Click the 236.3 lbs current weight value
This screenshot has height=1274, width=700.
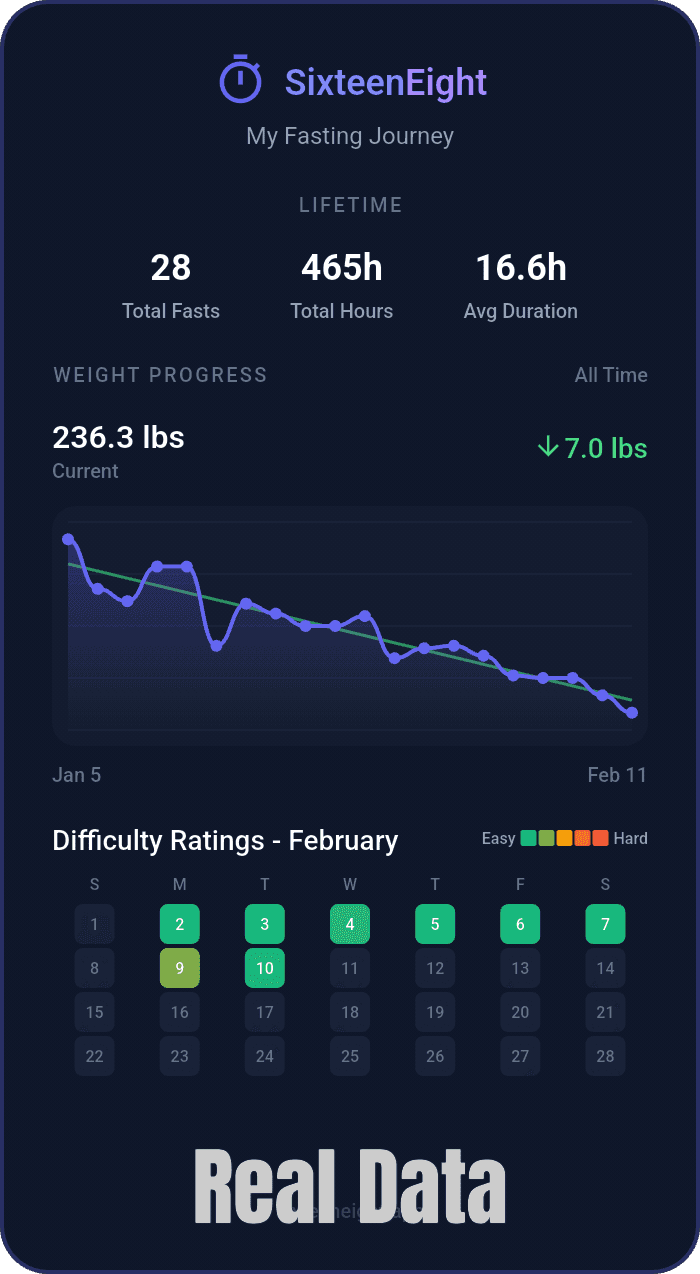point(118,437)
